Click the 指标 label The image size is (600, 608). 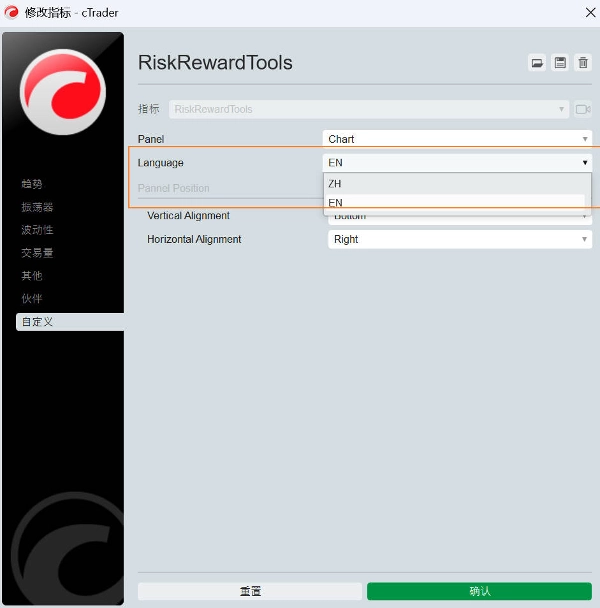(x=149, y=109)
